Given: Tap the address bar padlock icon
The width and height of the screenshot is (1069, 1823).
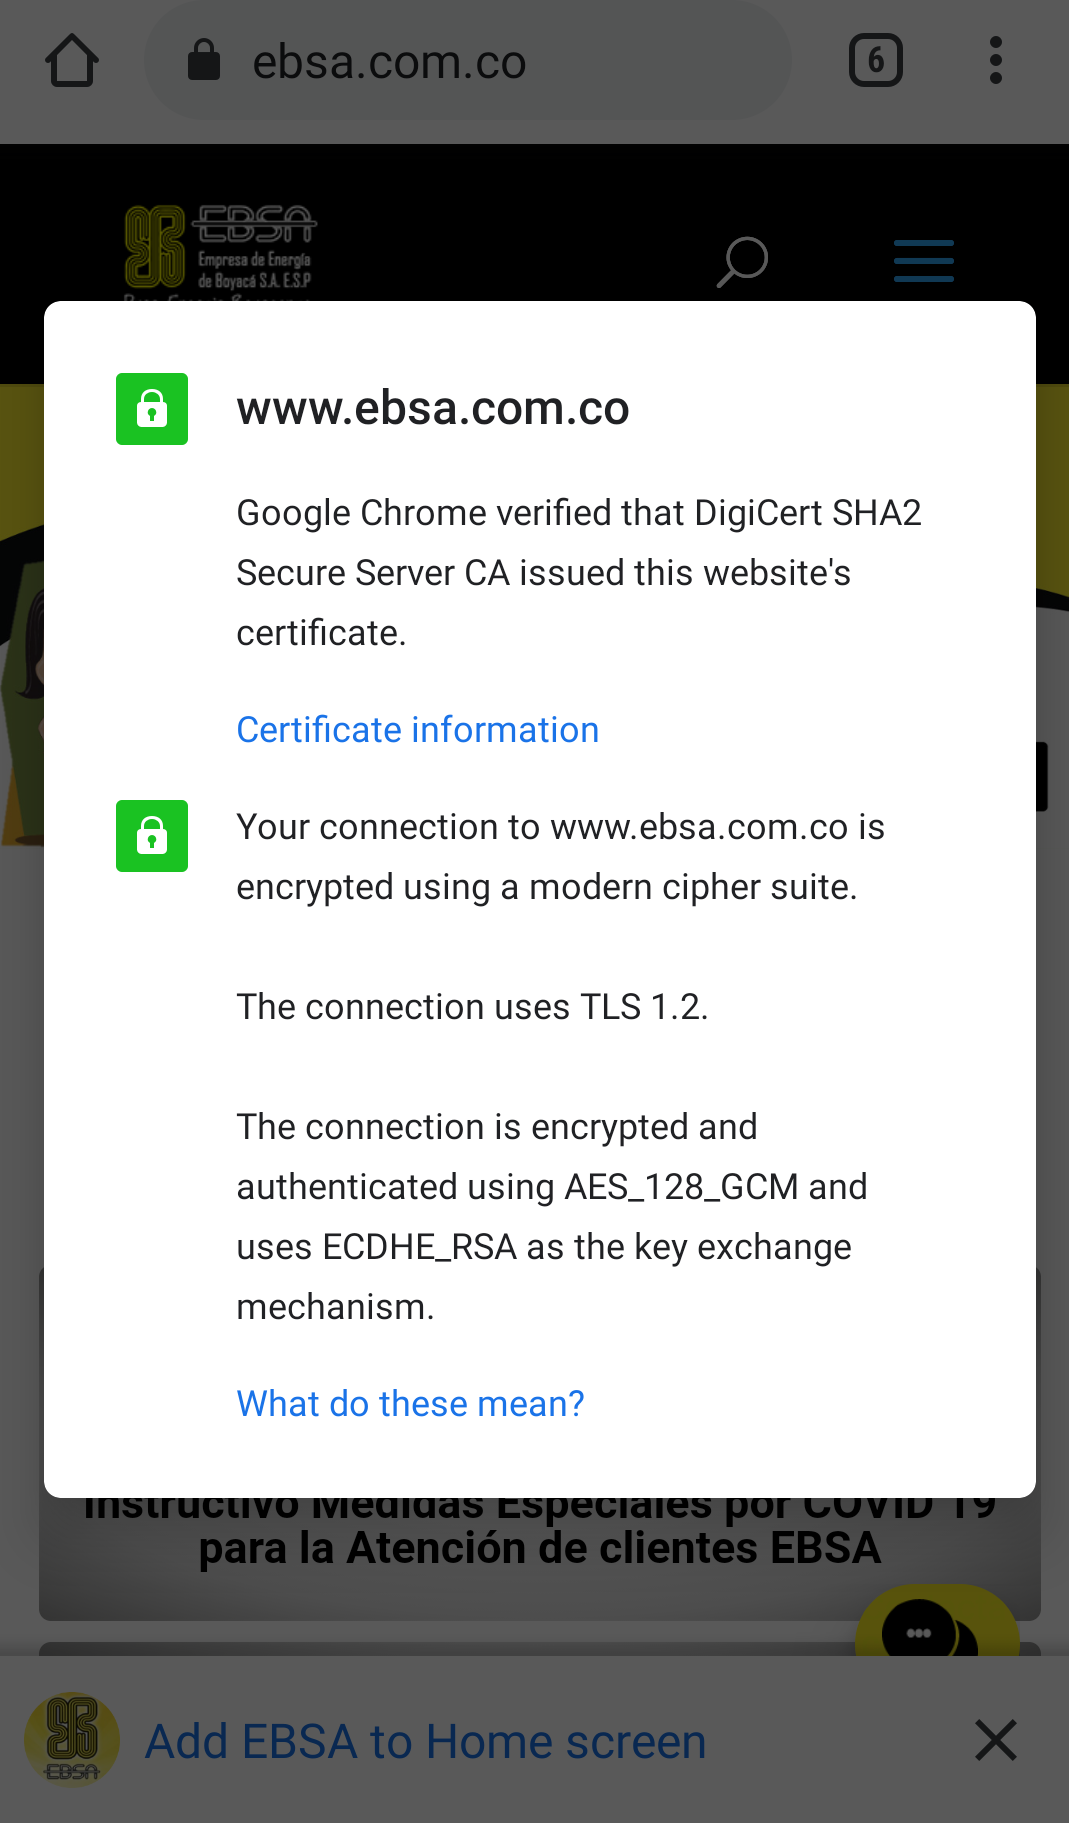Looking at the screenshot, I should coord(204,61).
